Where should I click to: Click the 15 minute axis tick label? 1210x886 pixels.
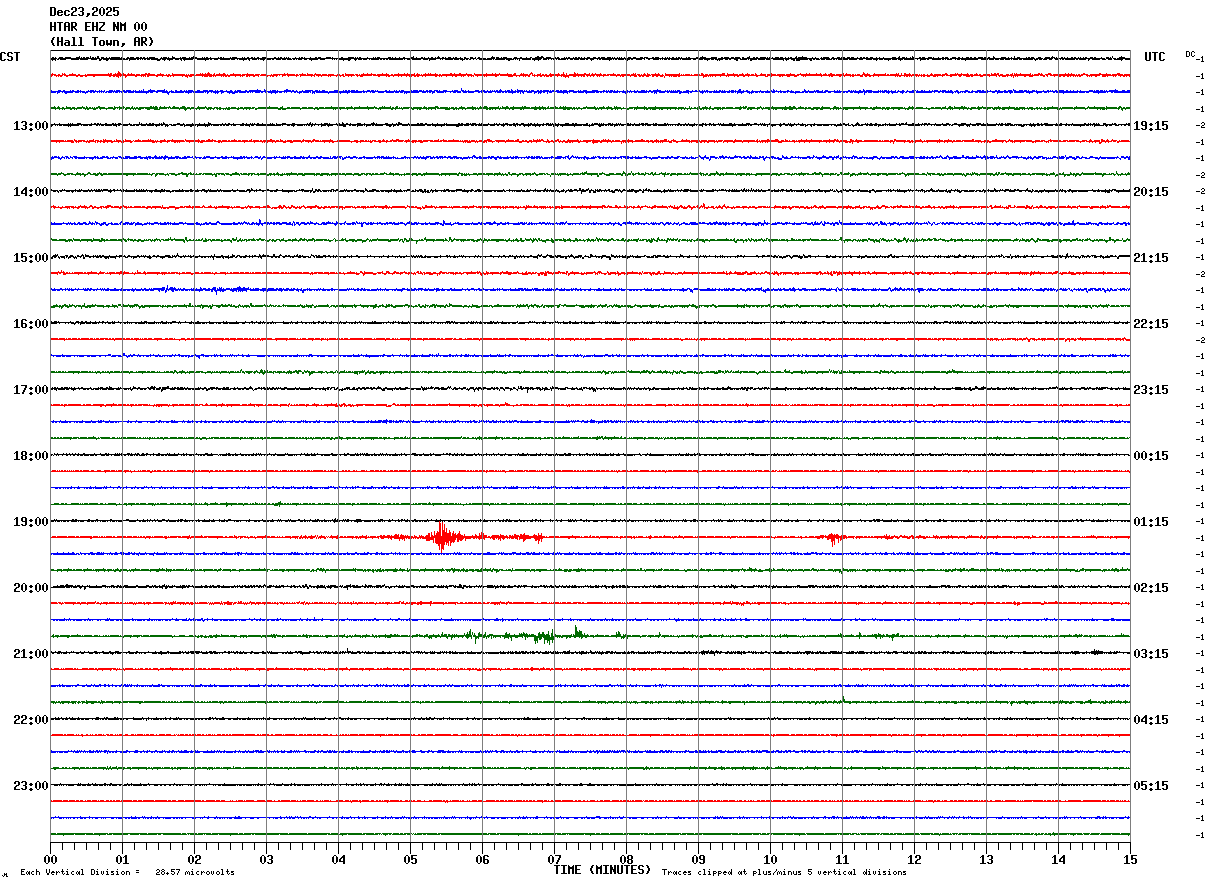coord(1130,859)
